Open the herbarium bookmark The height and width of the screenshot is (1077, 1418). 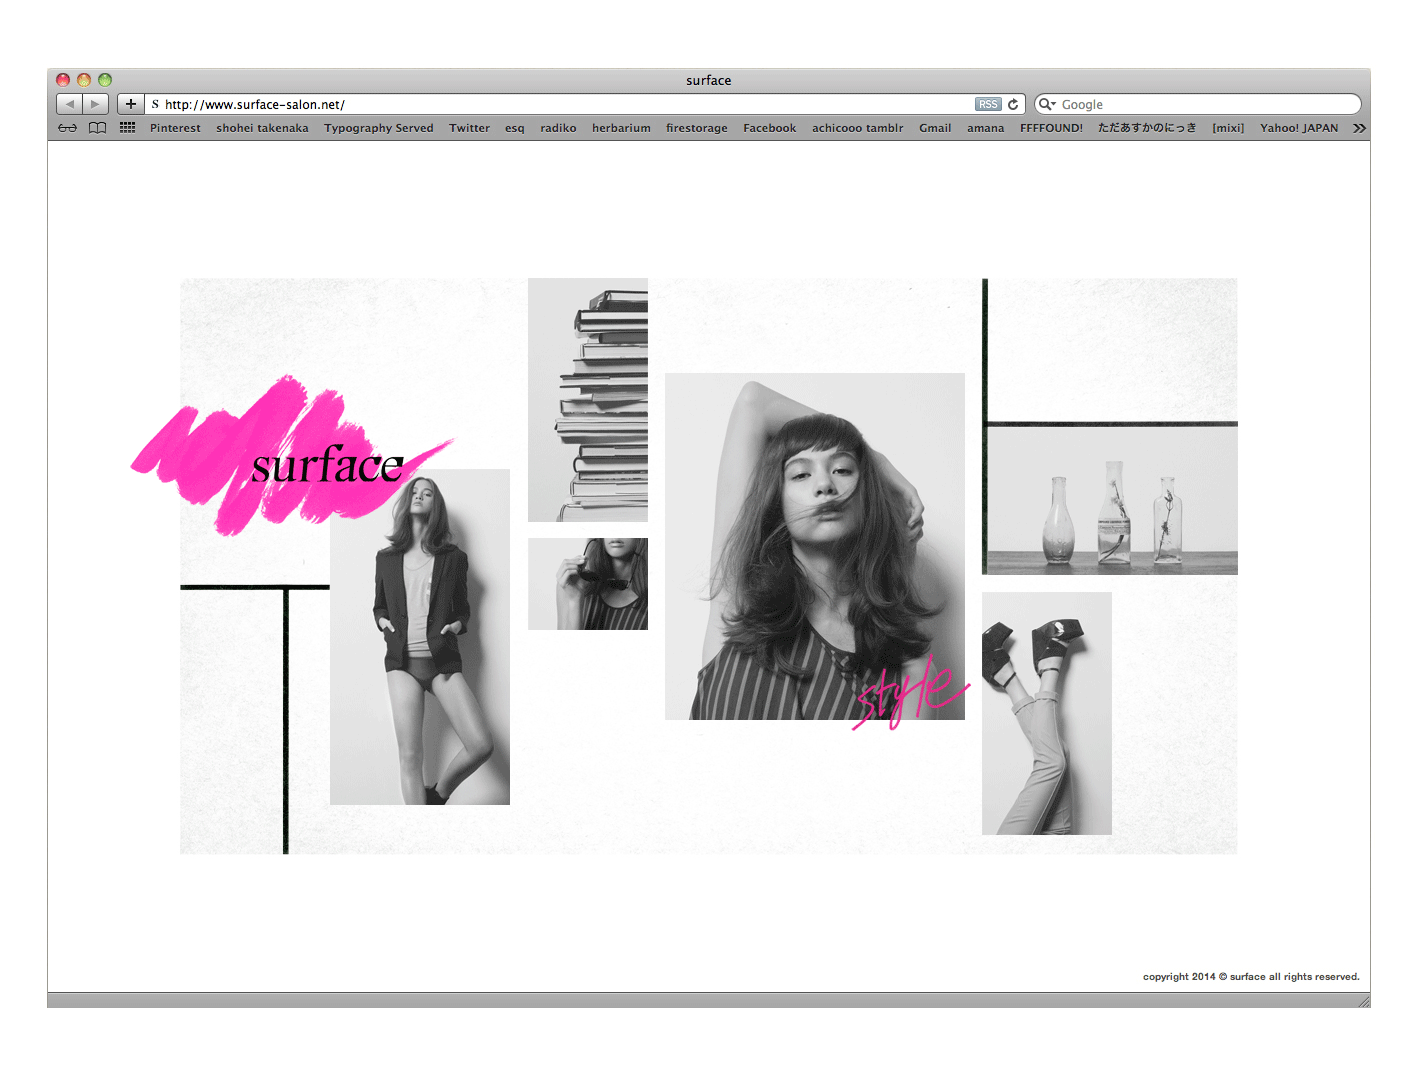point(621,128)
